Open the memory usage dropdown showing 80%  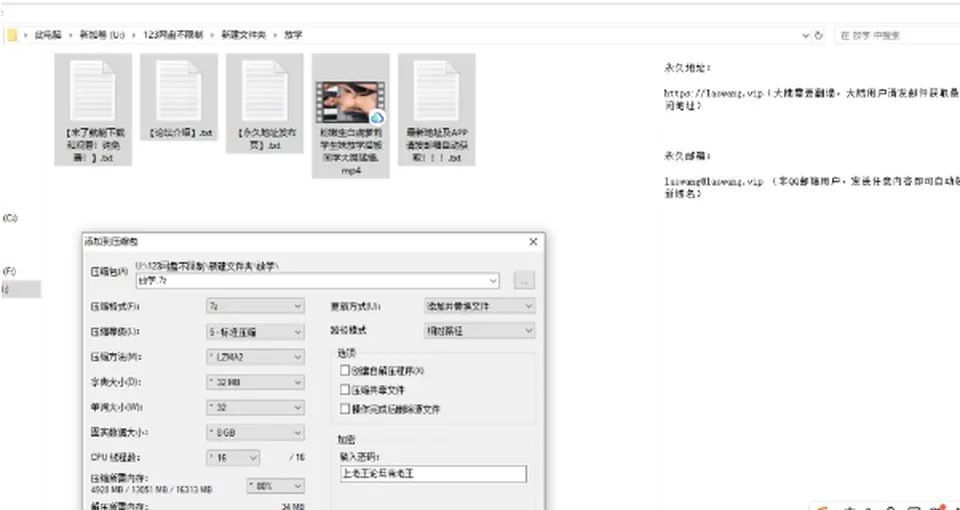tap(275, 486)
